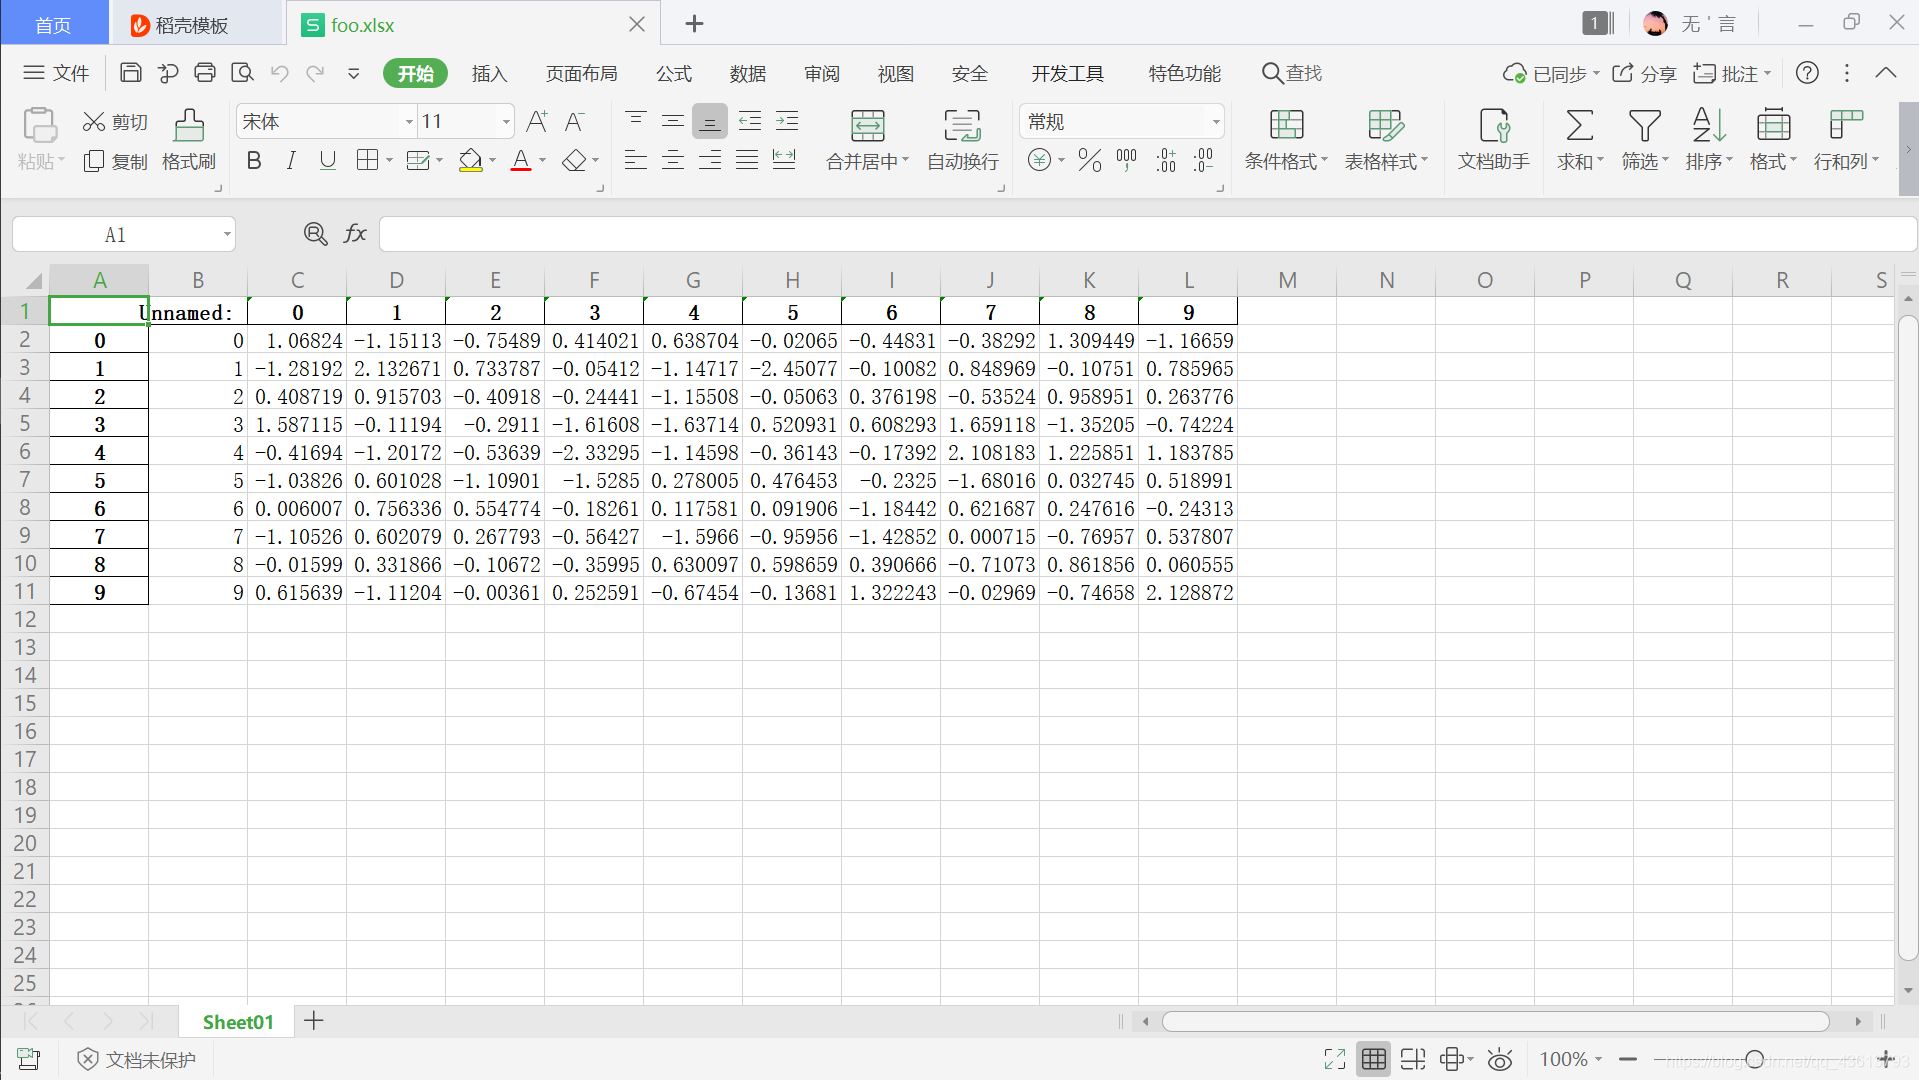Click the font color red A swatch
Screen dimensions: 1919x1080
click(x=521, y=160)
